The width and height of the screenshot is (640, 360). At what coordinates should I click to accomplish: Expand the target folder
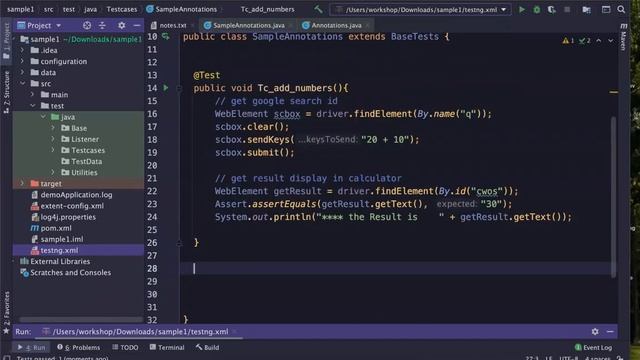point(22,184)
